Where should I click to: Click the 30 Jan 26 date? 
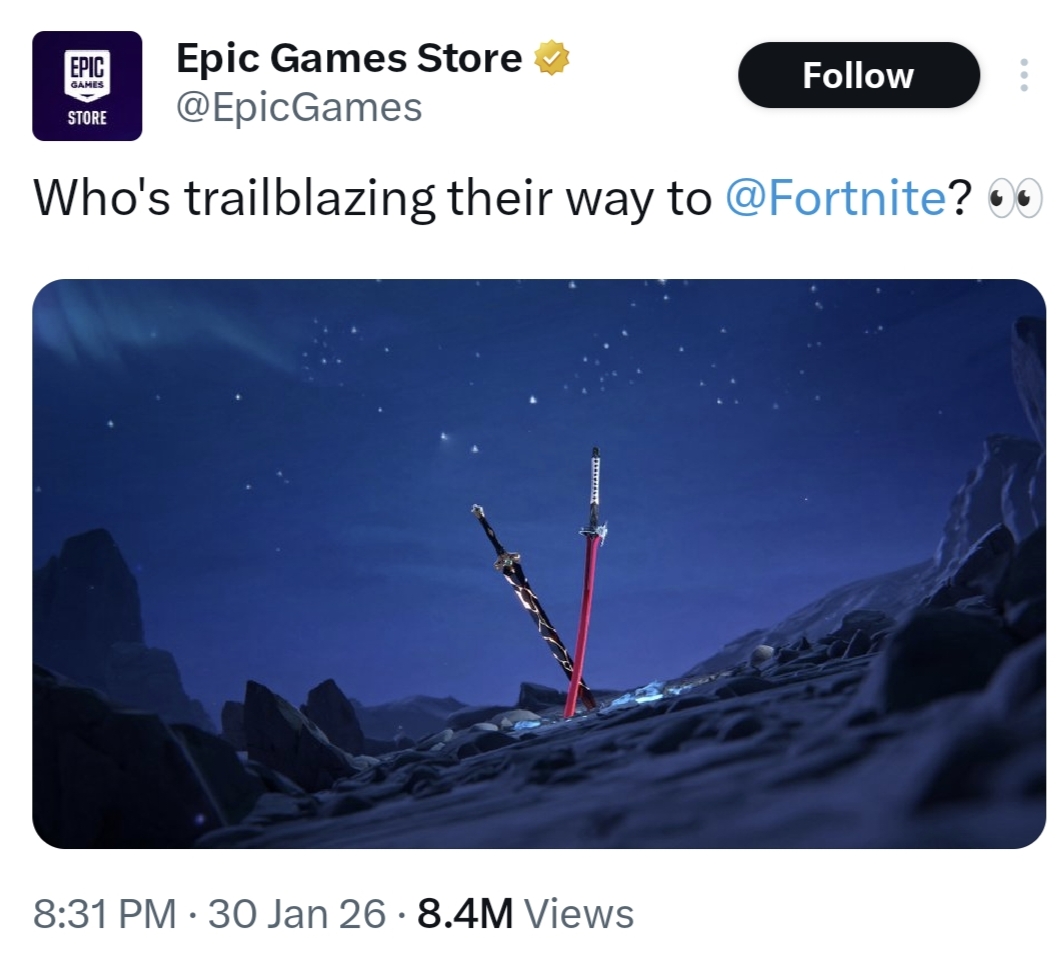(297, 913)
